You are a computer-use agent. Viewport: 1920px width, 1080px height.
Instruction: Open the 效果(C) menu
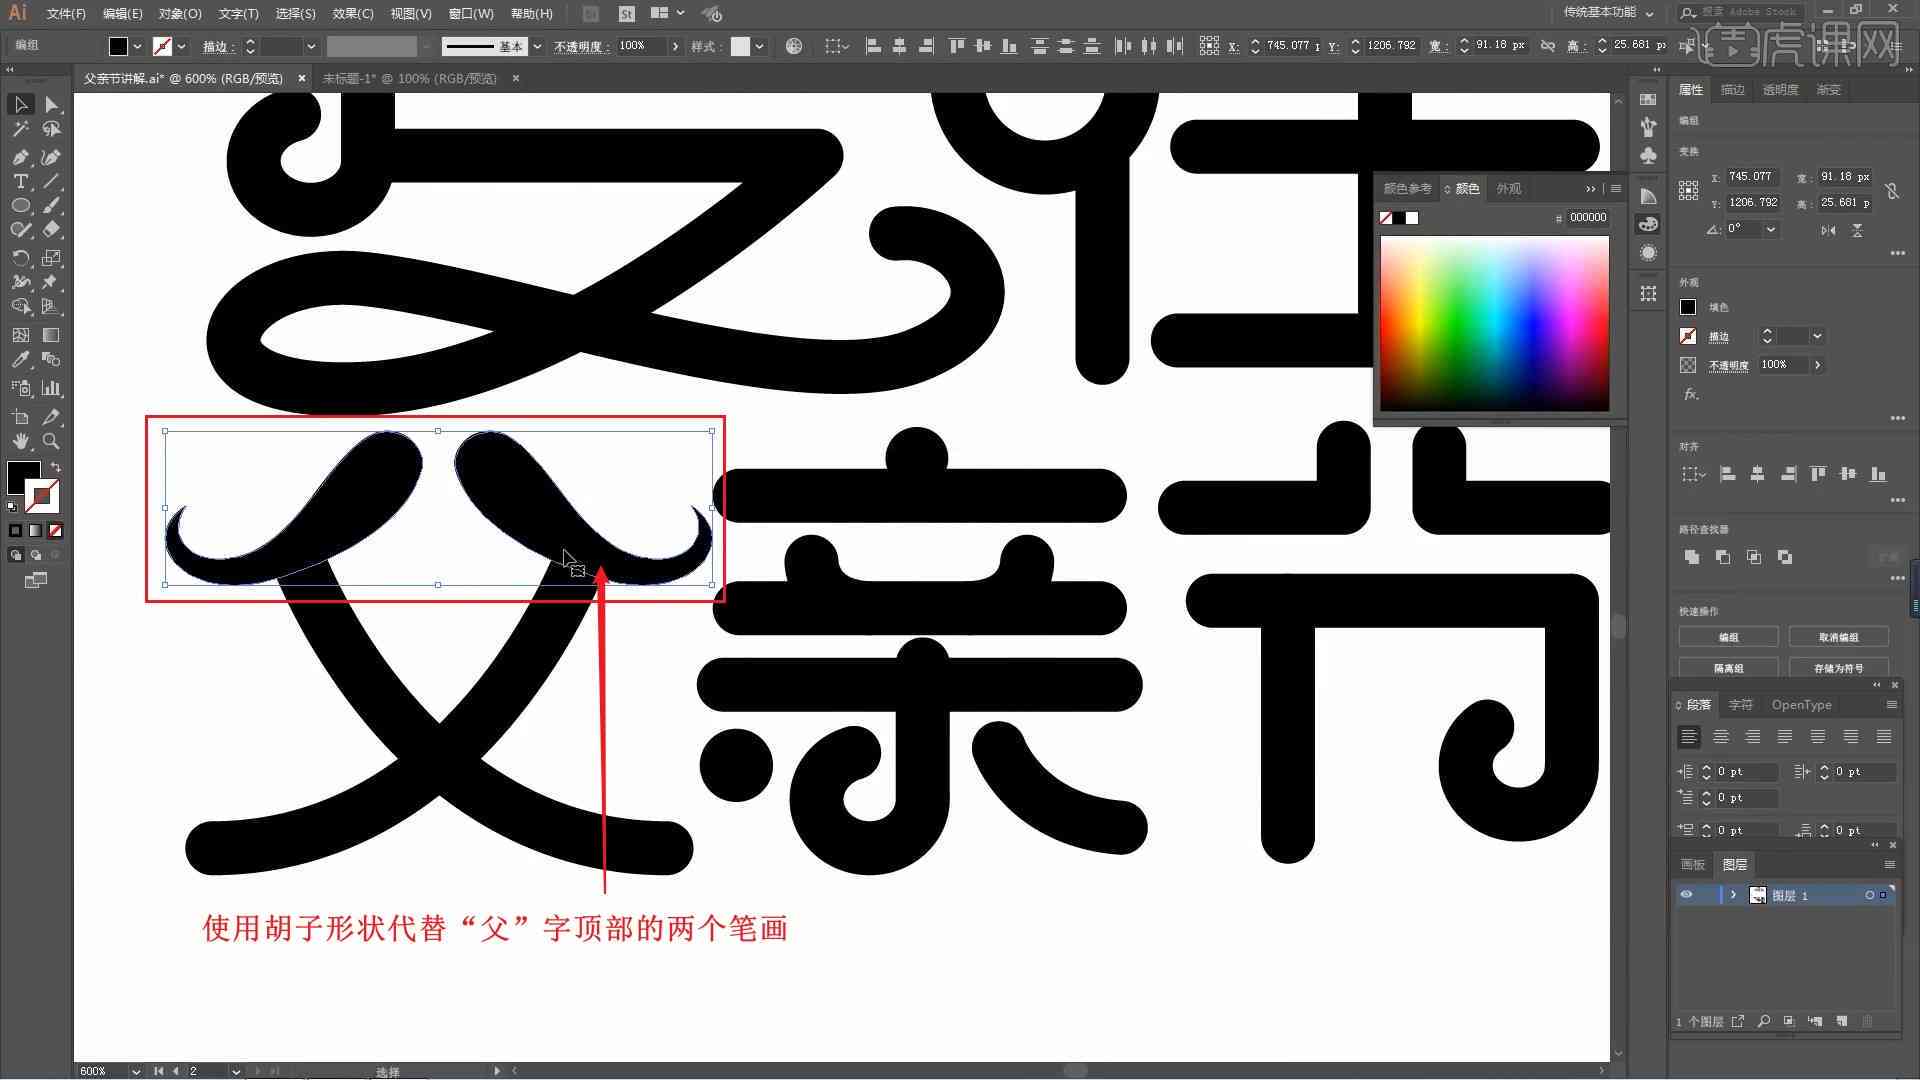[348, 13]
